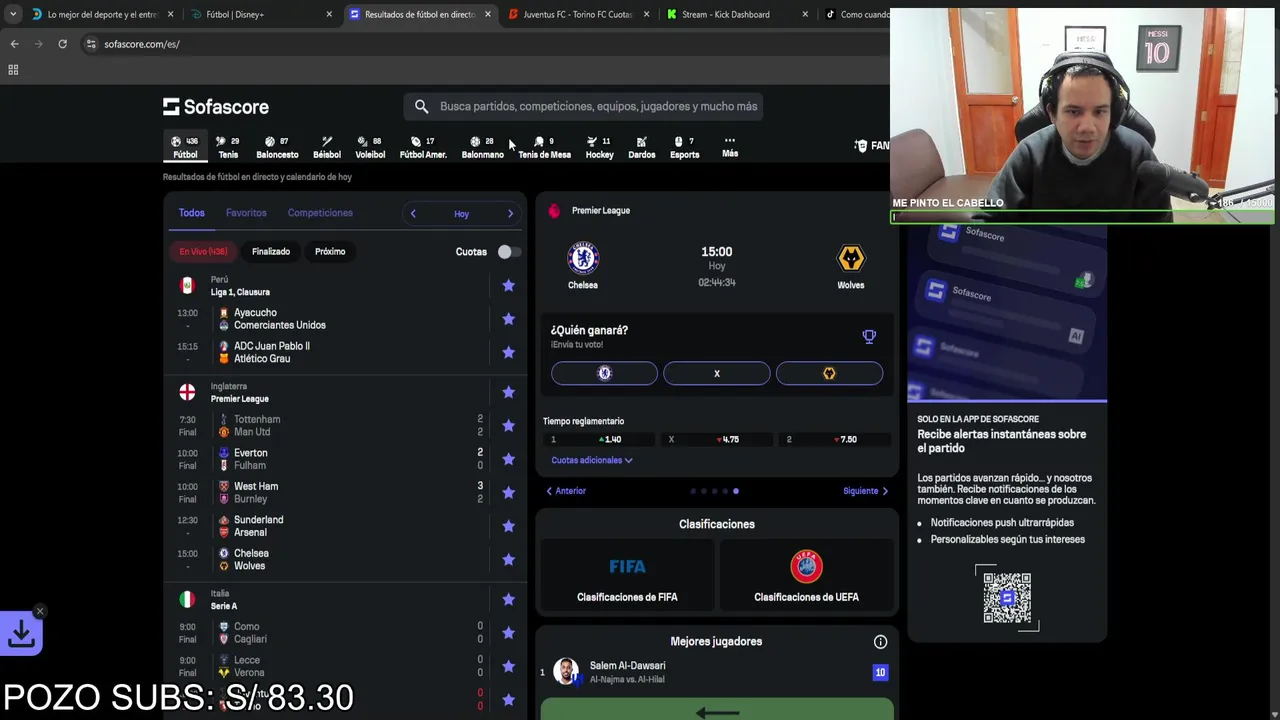Screen dimensions: 1280x720
Task: Open Como vs Cagliari match row
Action: [x=345, y=633]
